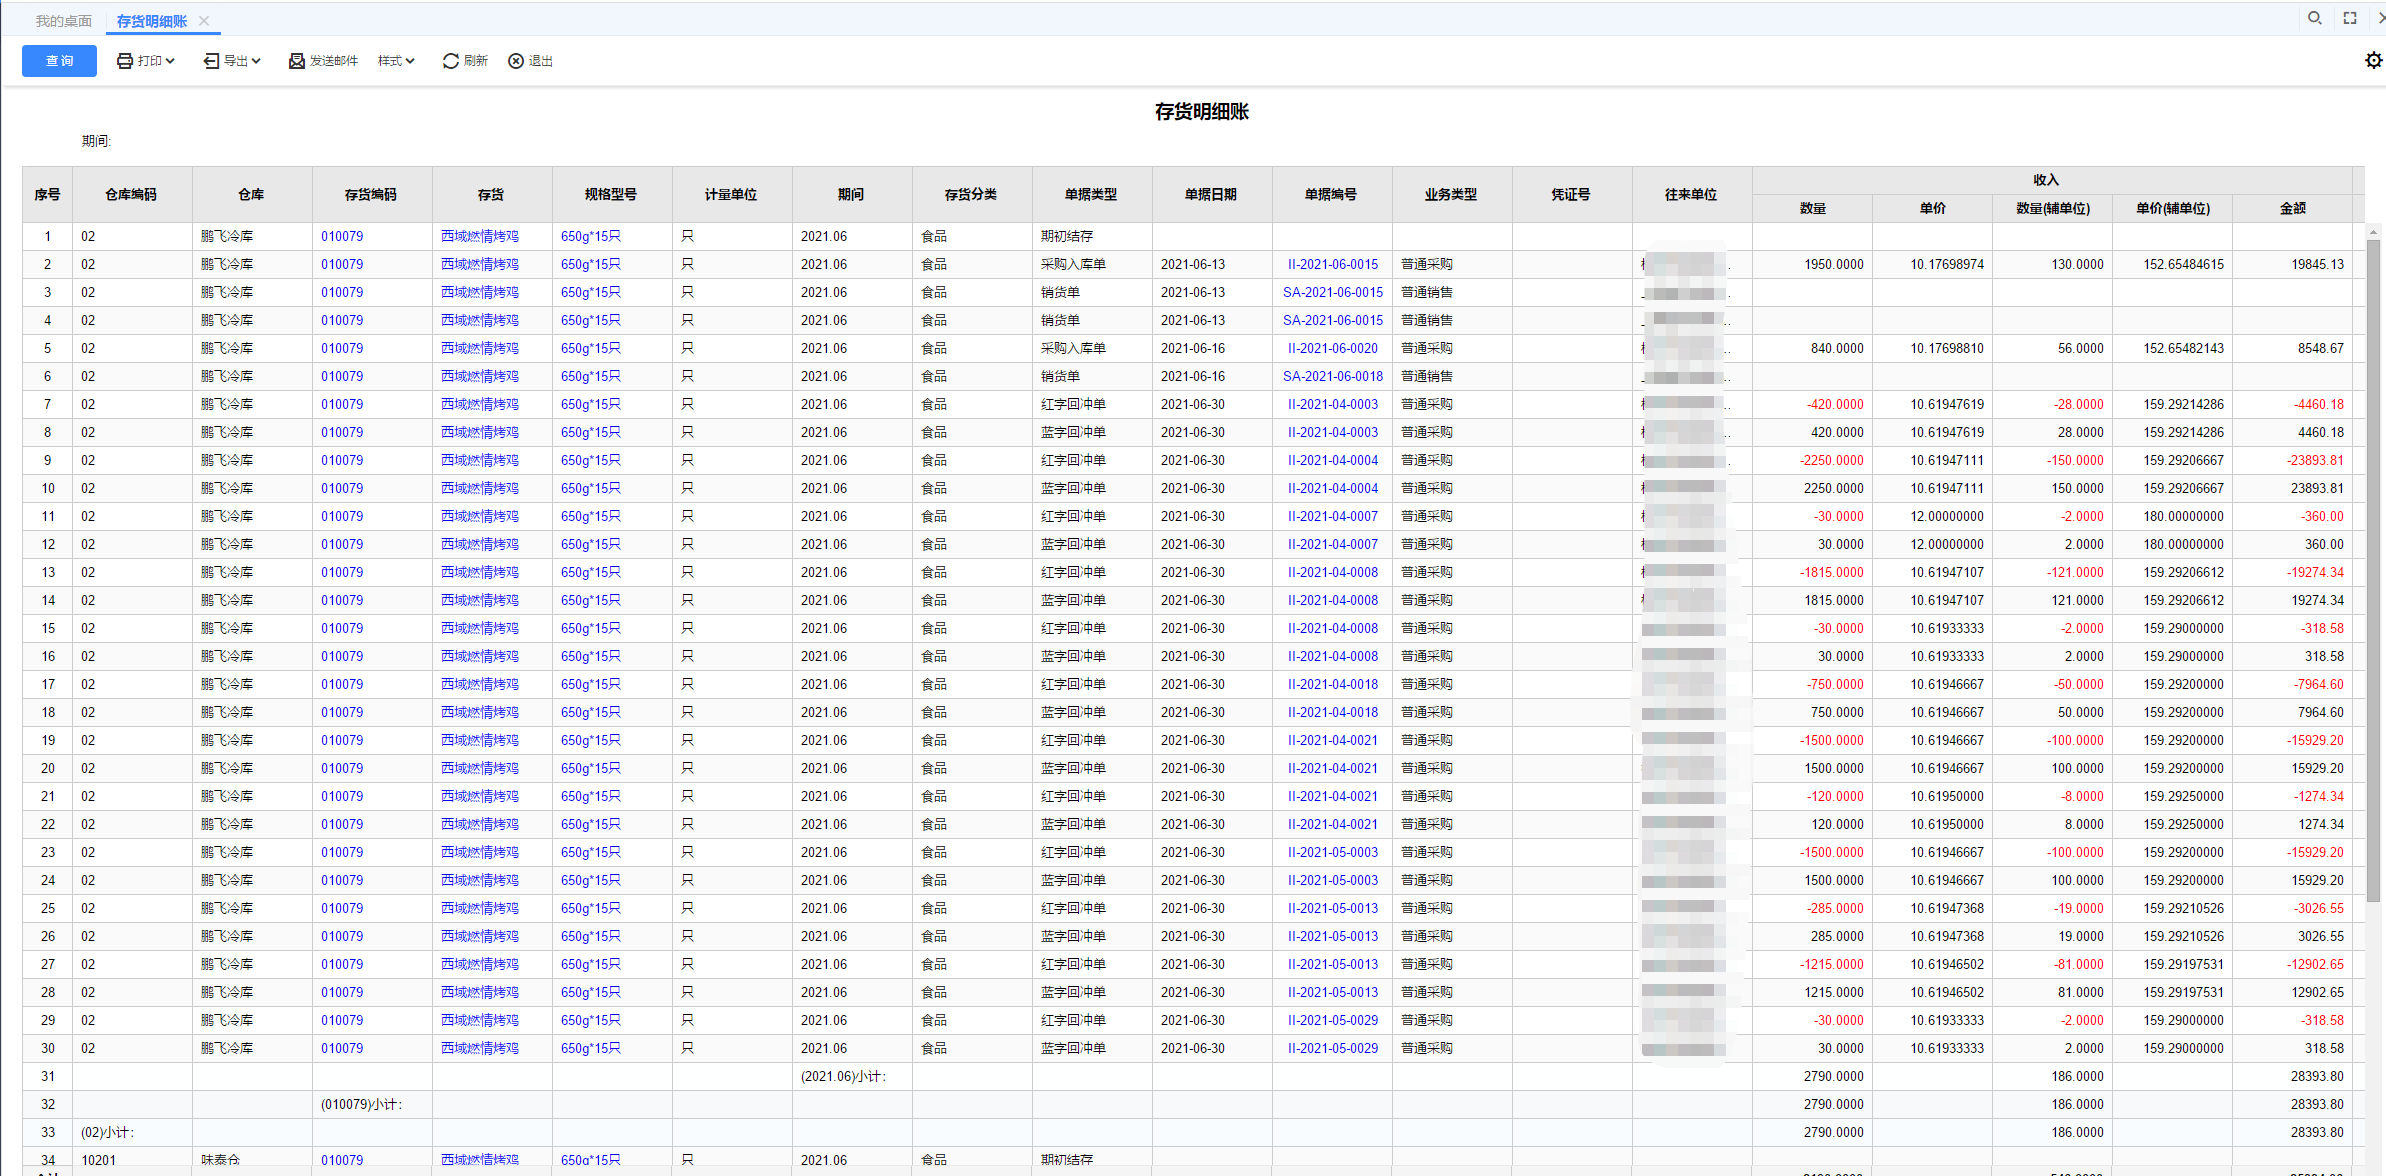2386x1176 pixels.
Task: Click the 退出 exit icon
Action: [x=516, y=61]
